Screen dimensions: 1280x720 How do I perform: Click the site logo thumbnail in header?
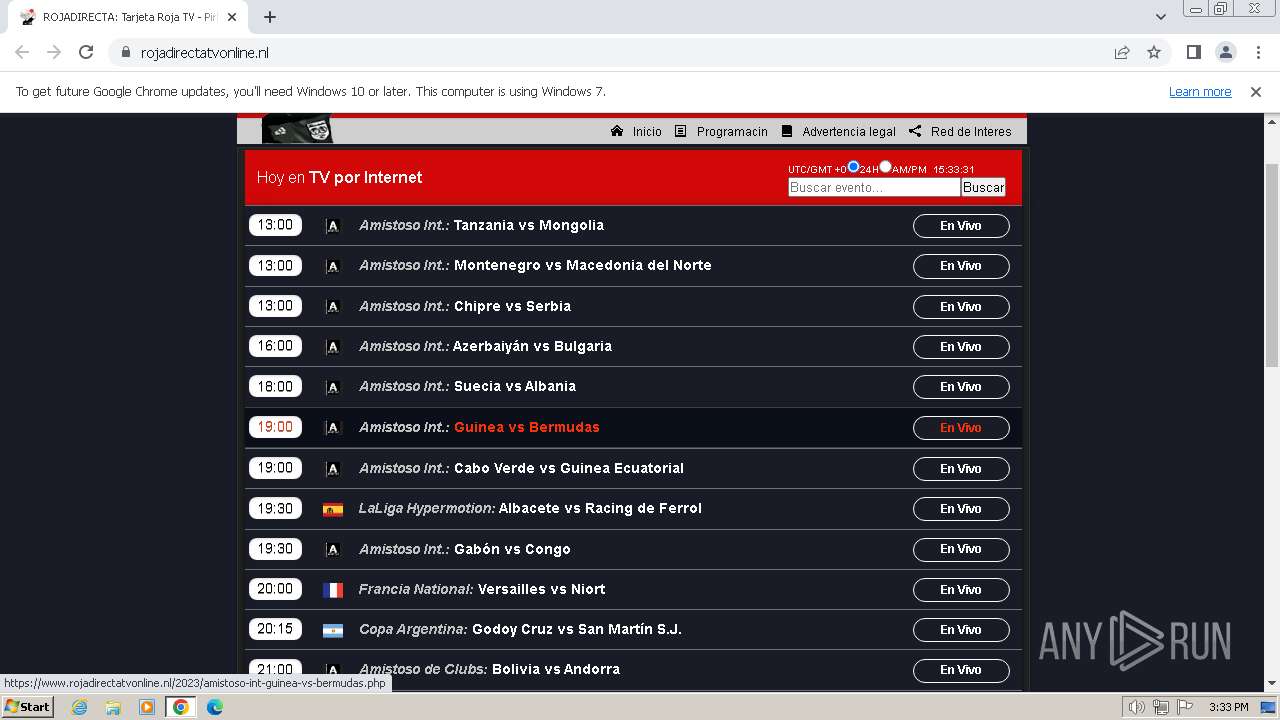[297, 129]
